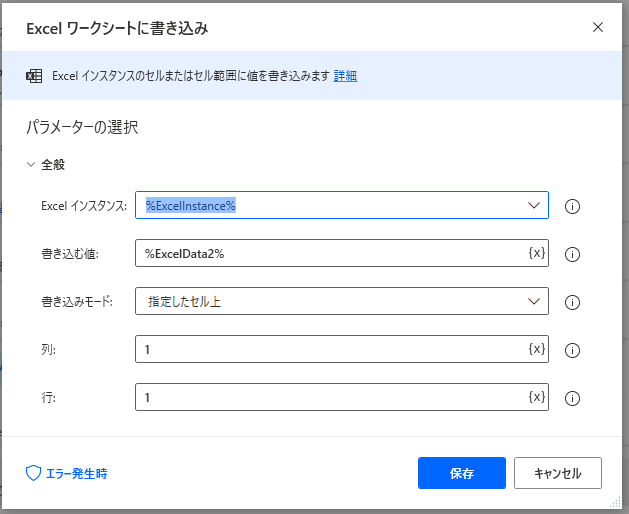Click info icon beside 行 field
The image size is (629, 514).
[572, 398]
